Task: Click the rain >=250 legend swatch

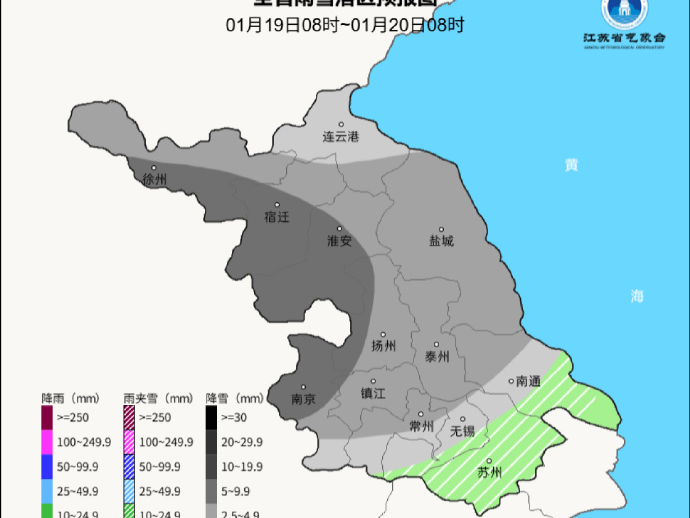Action: (47, 417)
